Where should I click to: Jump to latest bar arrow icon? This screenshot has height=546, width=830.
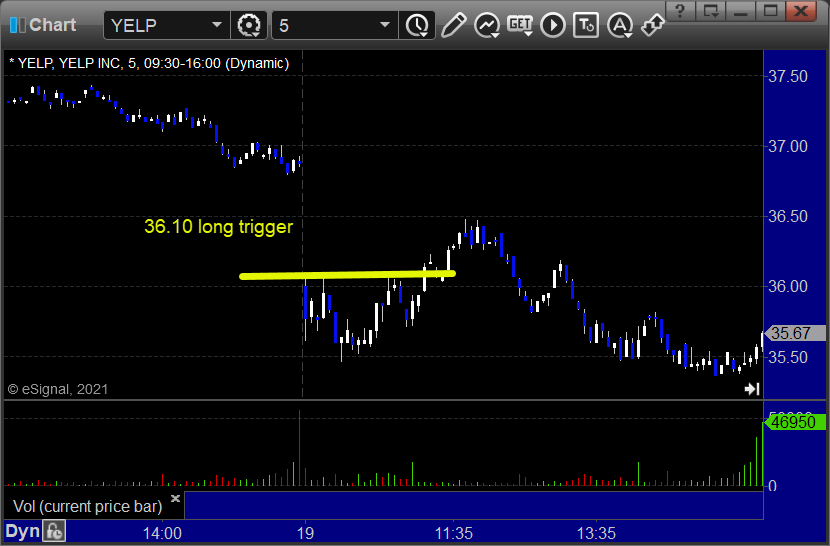point(752,389)
